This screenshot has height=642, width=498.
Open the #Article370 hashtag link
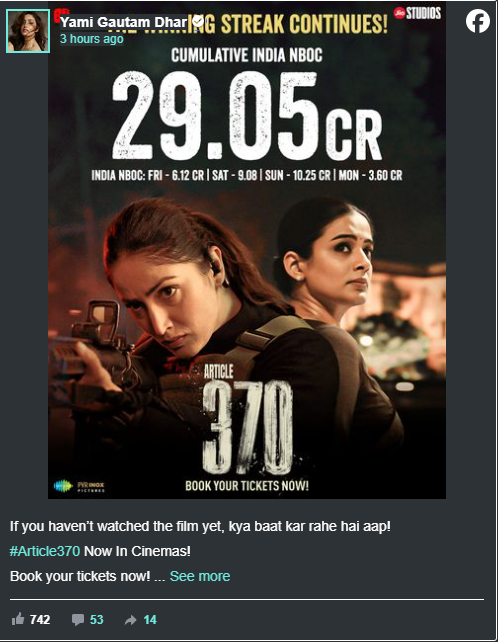[x=45, y=551]
